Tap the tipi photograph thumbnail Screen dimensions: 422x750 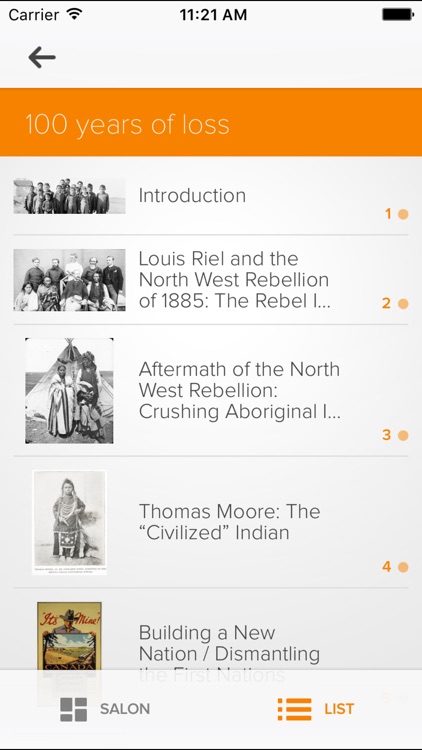tap(69, 391)
